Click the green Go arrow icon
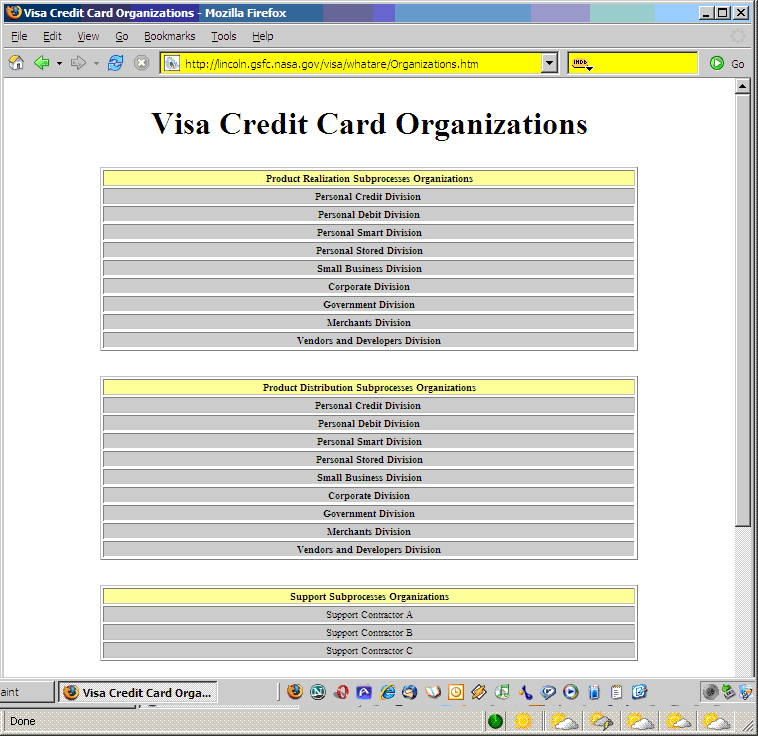The height and width of the screenshot is (736, 758). coord(716,63)
